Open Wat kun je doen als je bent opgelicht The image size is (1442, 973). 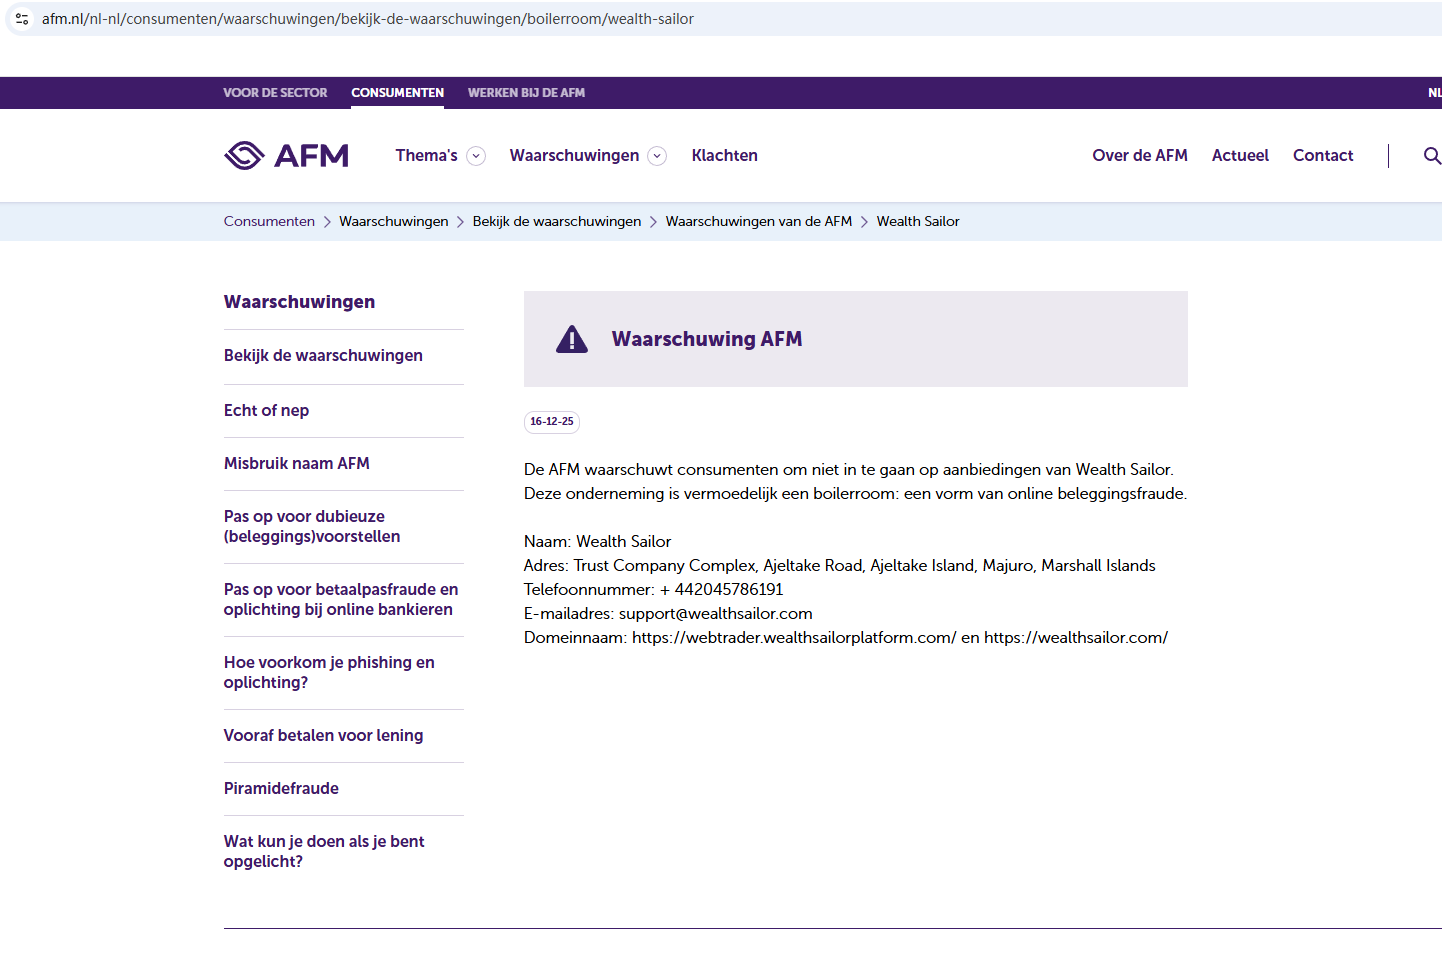click(324, 852)
